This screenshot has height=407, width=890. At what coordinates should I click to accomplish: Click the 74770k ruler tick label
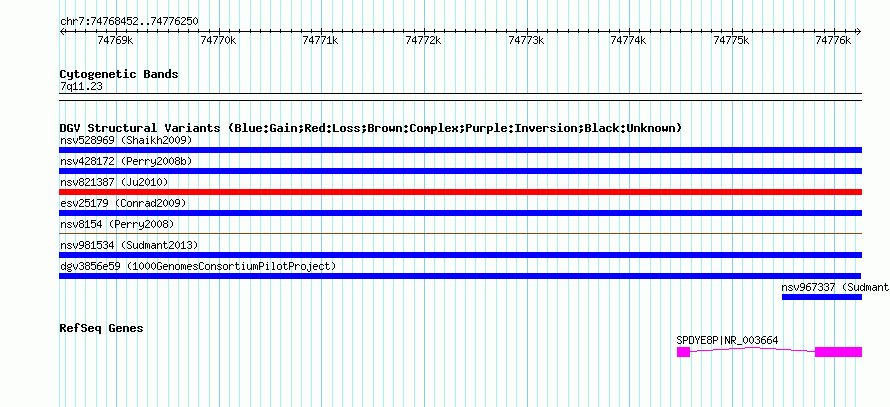[218, 40]
